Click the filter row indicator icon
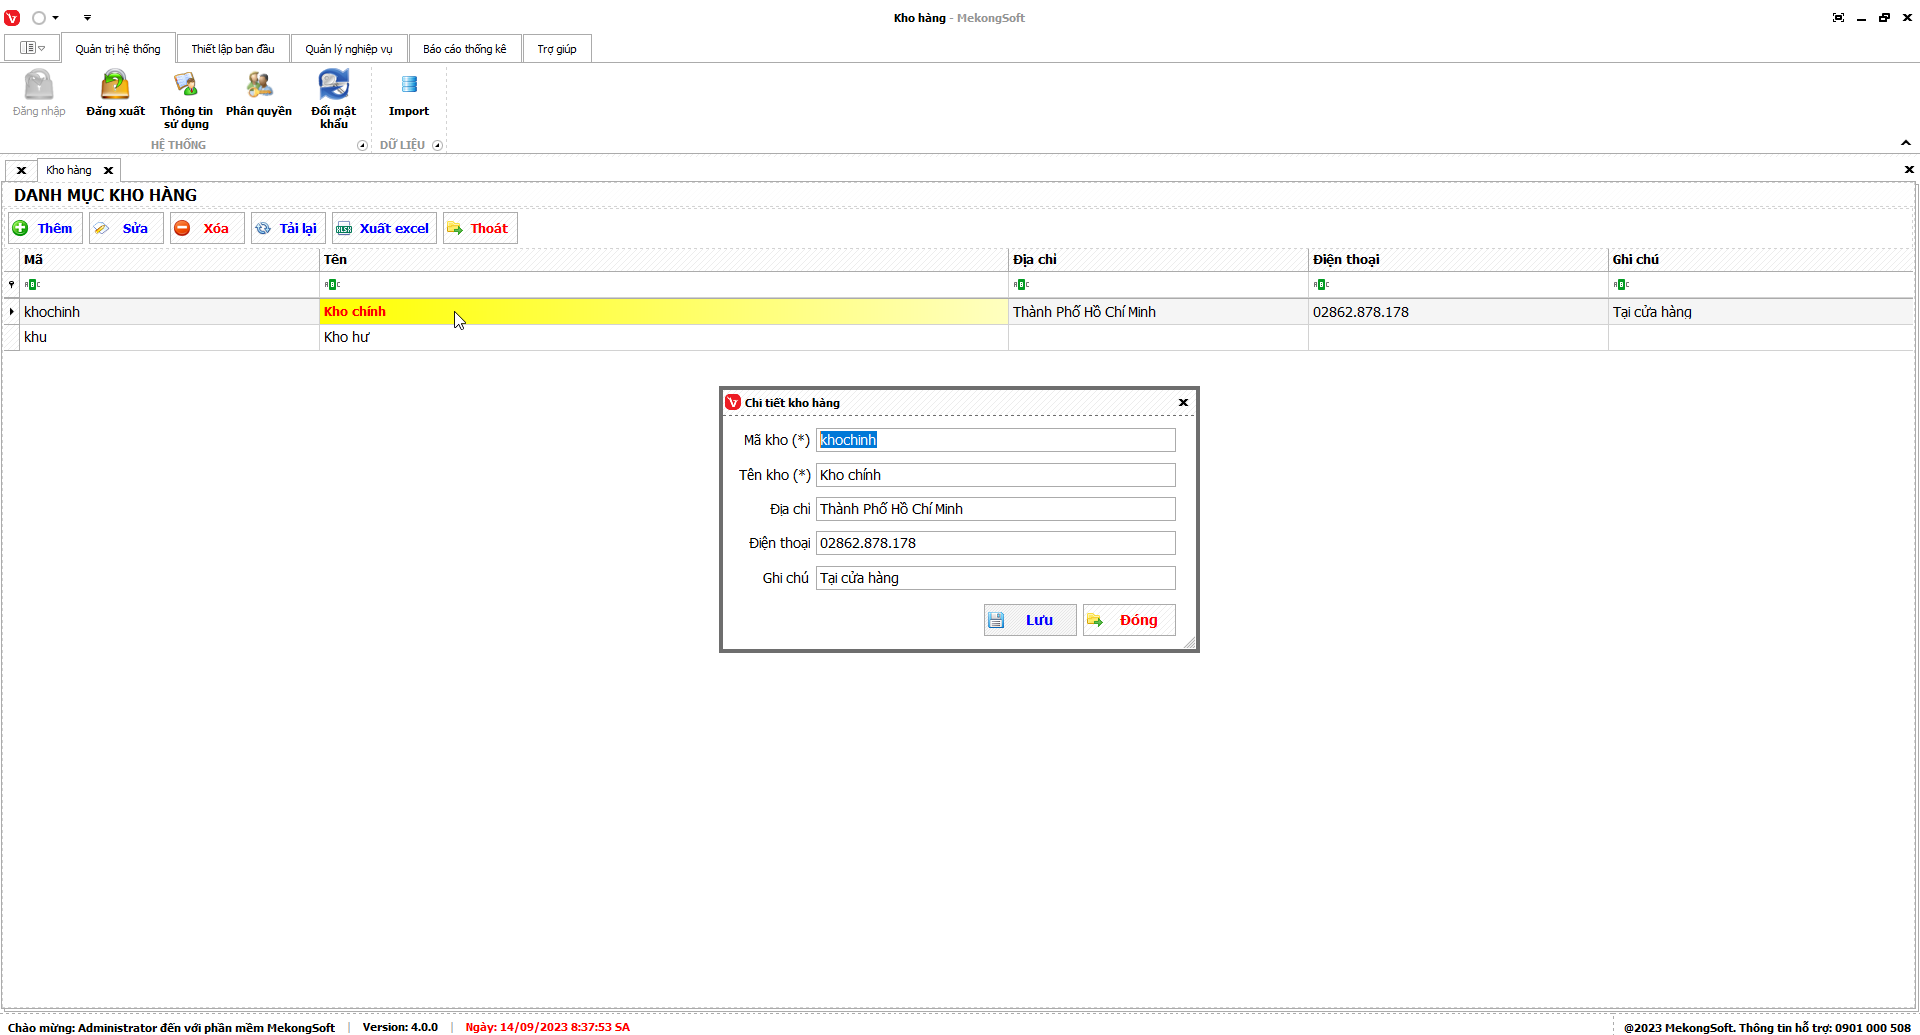The image size is (1920, 1035). 11,285
